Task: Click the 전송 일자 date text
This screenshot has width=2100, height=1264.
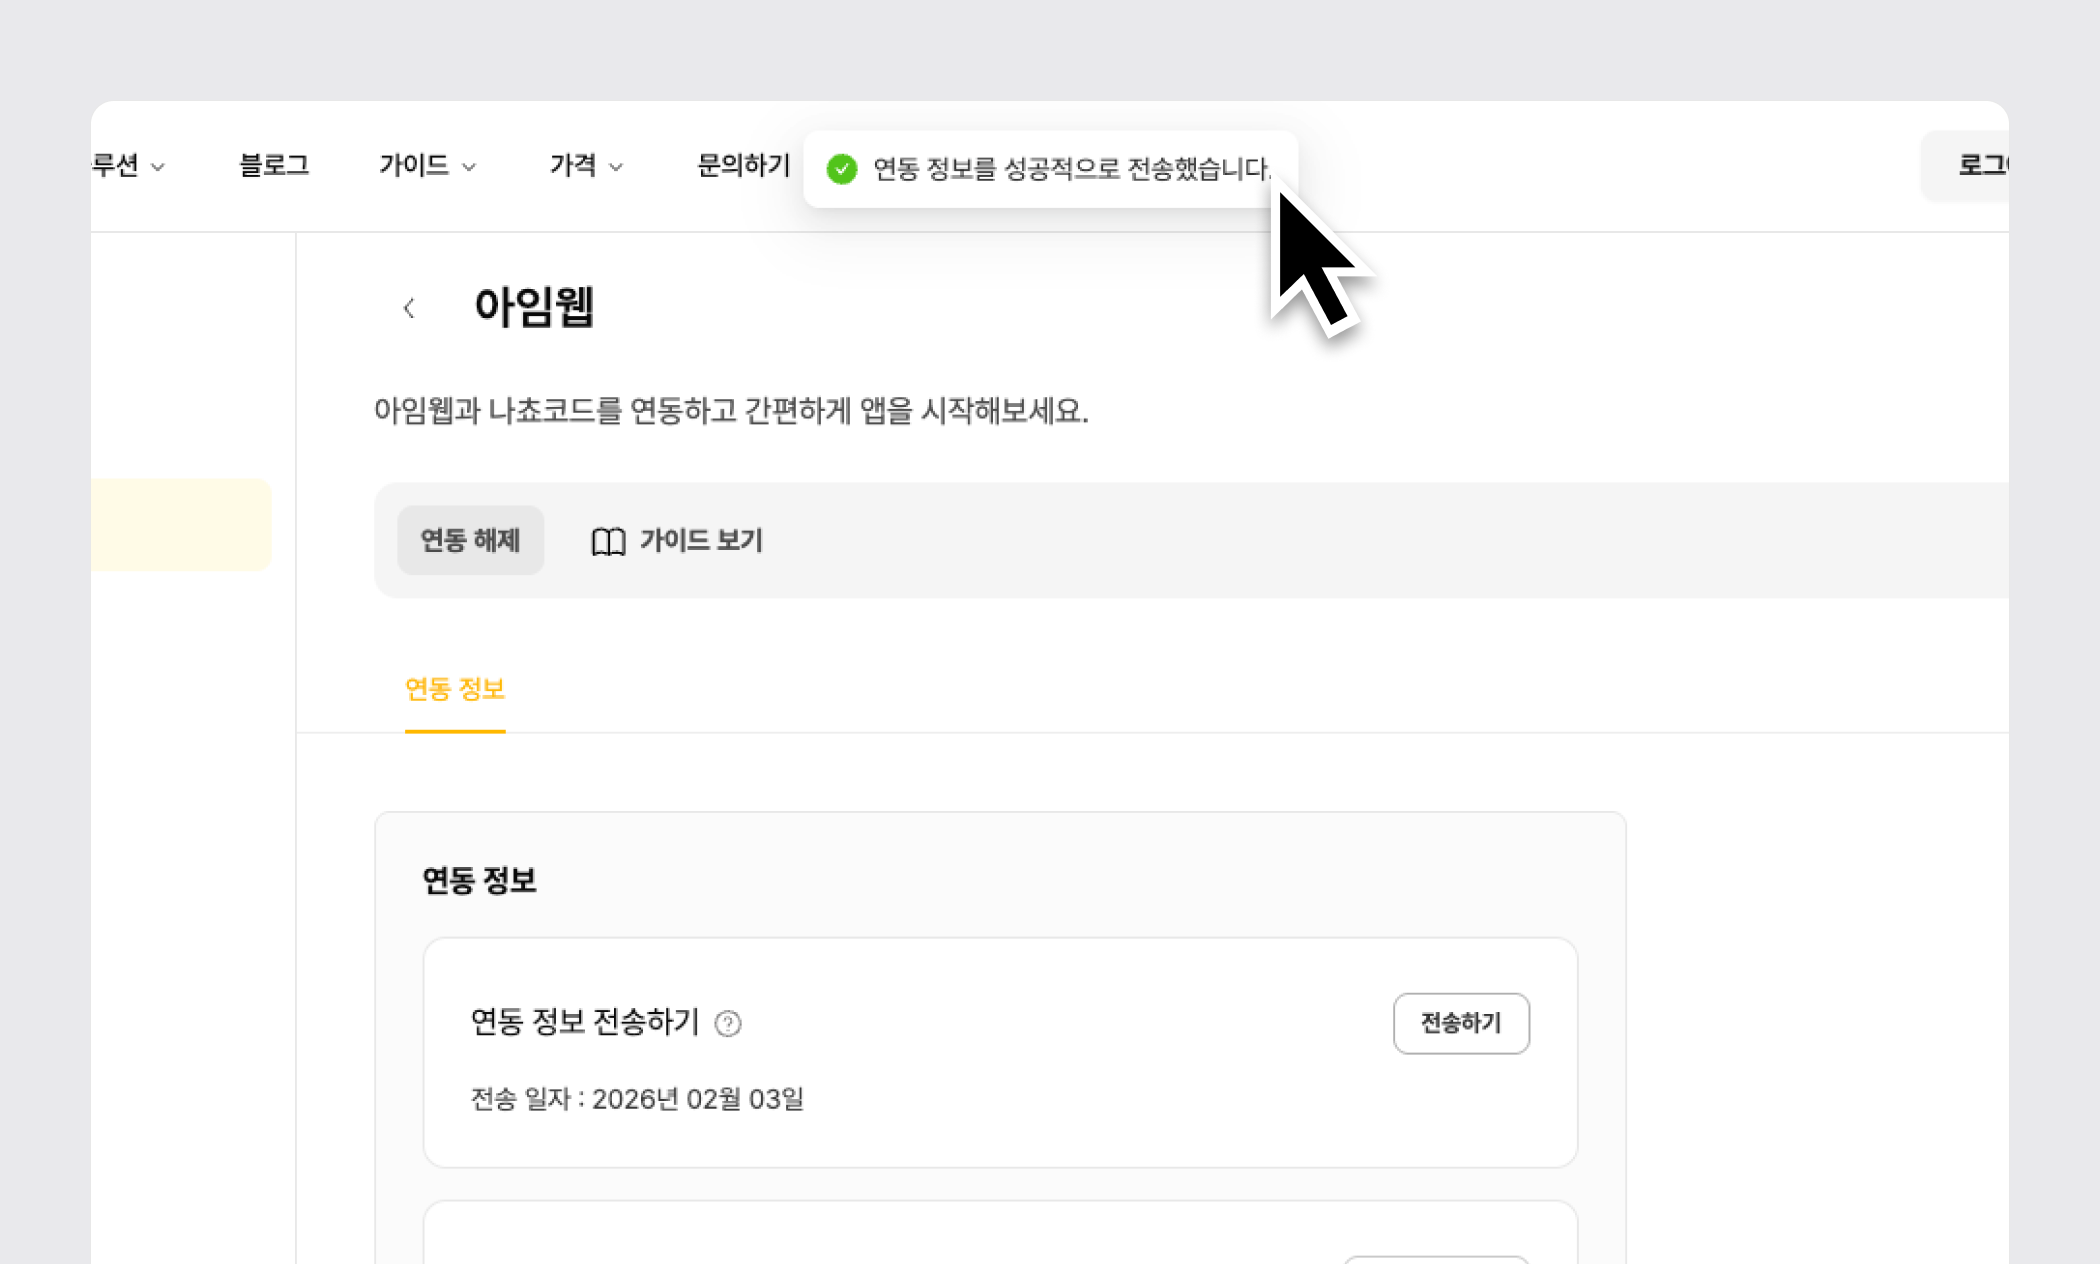Action: tap(637, 1099)
